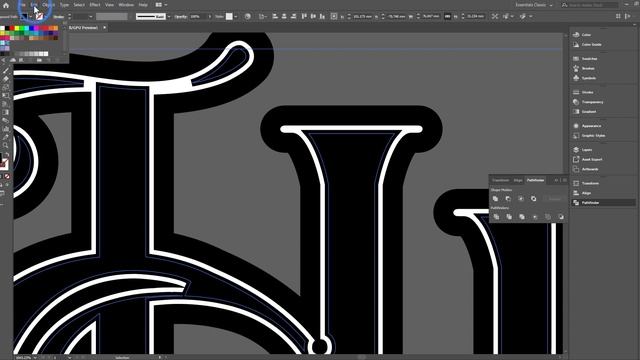Click the Width value field

coord(430,17)
